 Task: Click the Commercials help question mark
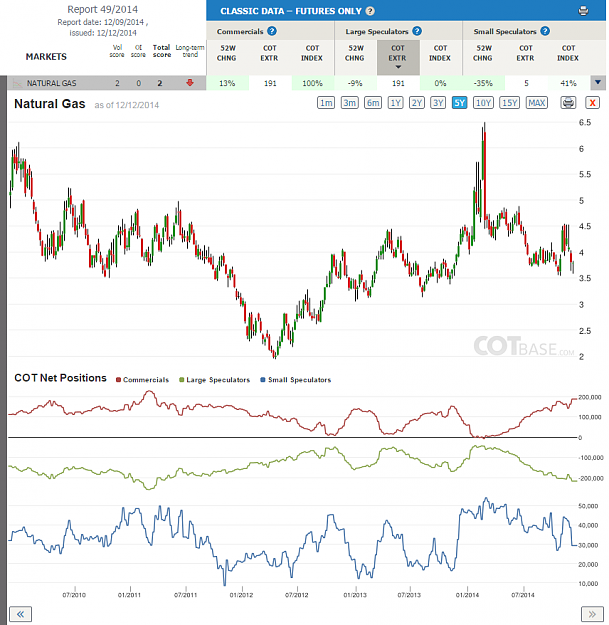coord(272,31)
